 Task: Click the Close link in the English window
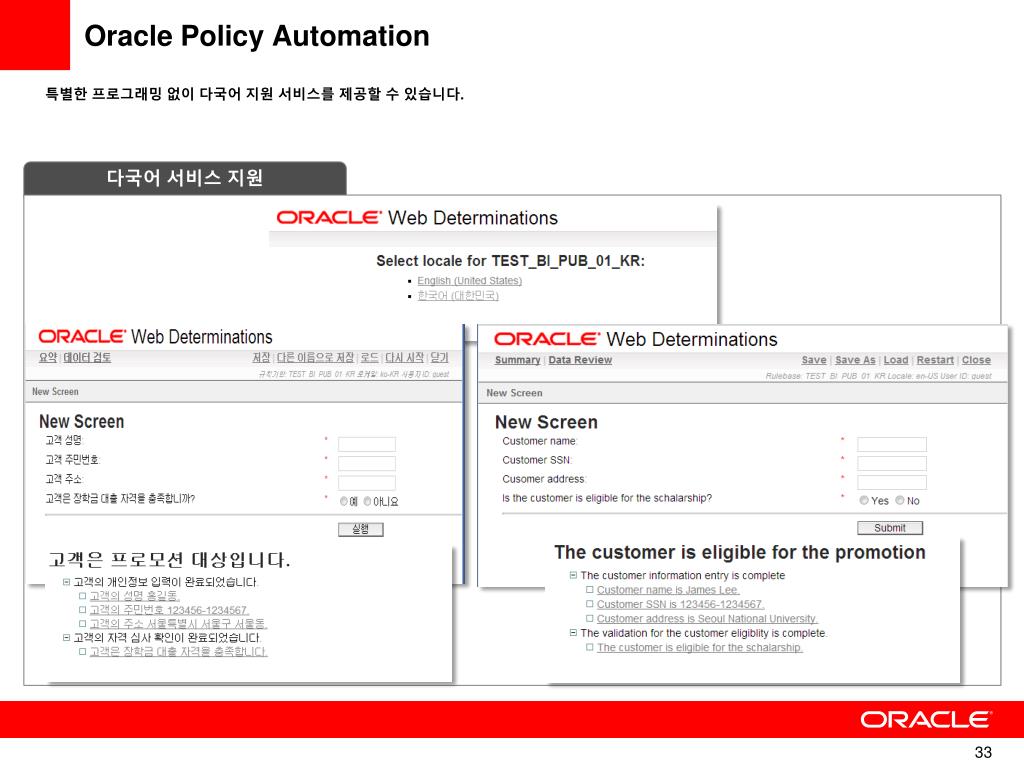click(x=976, y=360)
